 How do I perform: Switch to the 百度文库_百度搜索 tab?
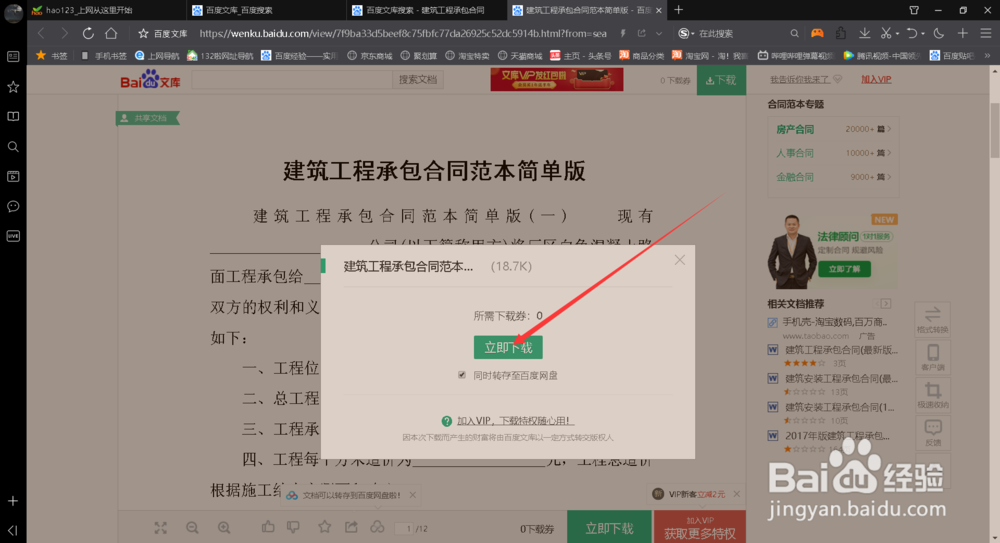267,10
